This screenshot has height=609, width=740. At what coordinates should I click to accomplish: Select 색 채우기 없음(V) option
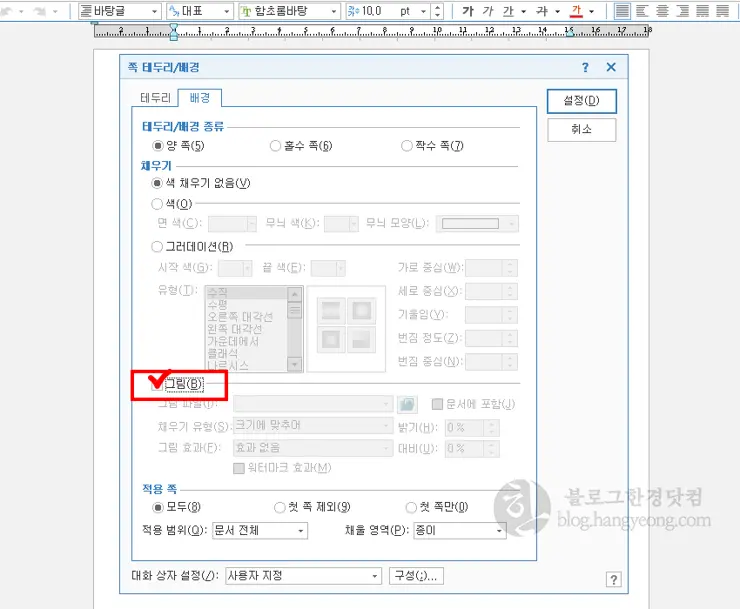tap(157, 183)
